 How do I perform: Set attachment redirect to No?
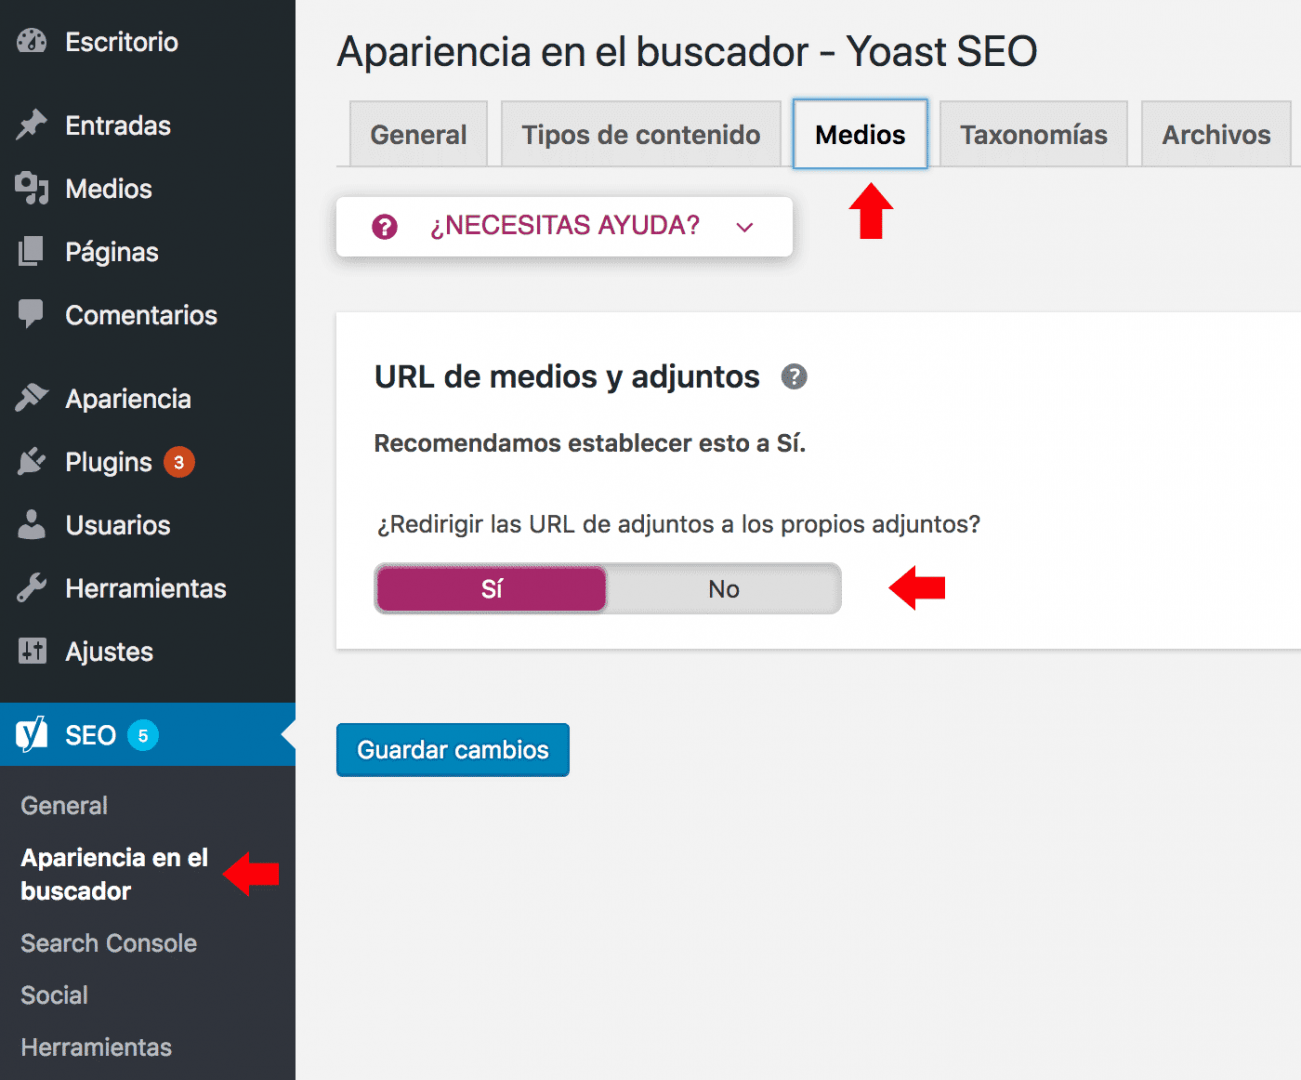point(724,589)
